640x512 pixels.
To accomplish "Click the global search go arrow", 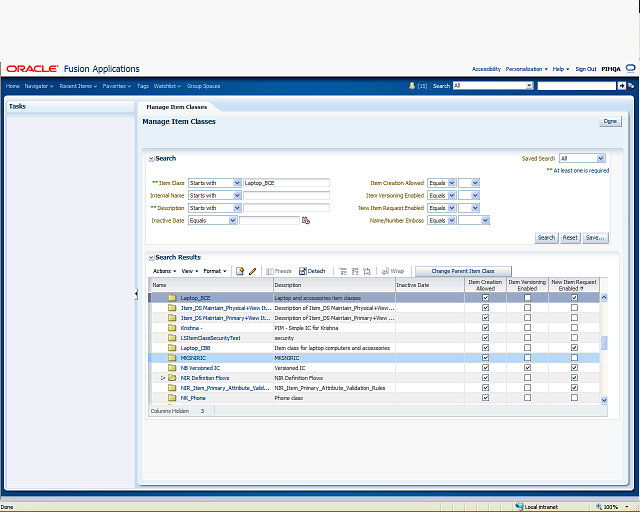I will click(x=622, y=86).
